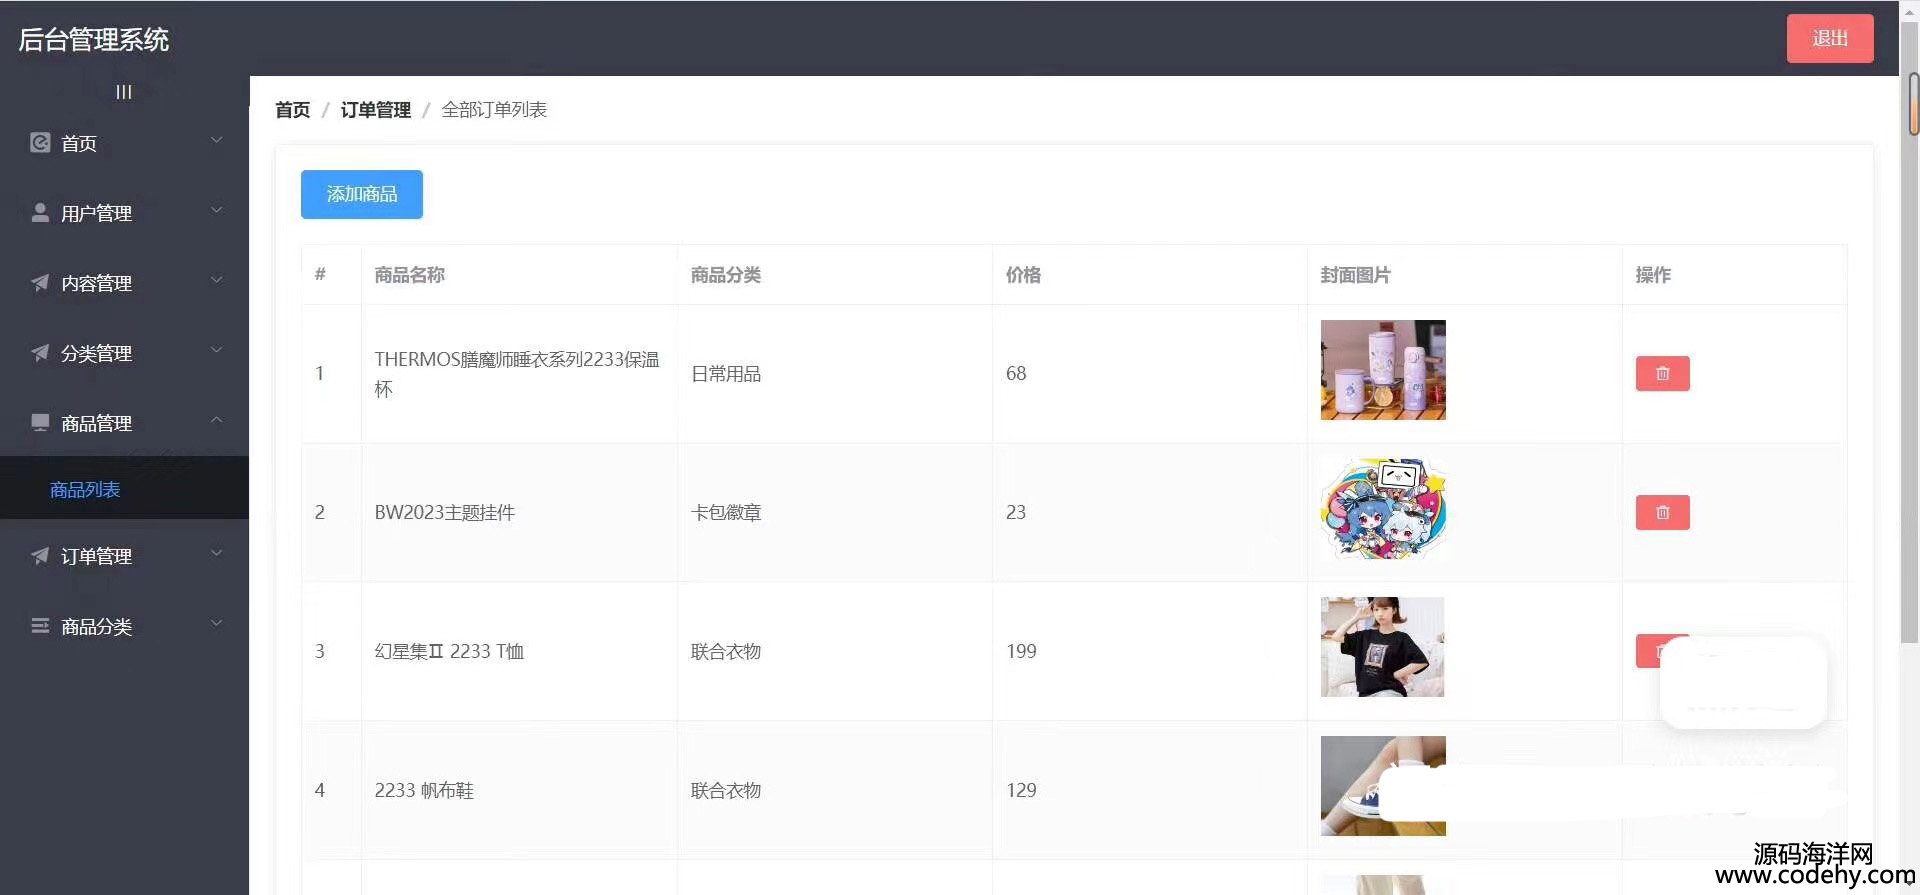Click the 添加商品 button
This screenshot has height=895, width=1920.
pyautogui.click(x=362, y=194)
